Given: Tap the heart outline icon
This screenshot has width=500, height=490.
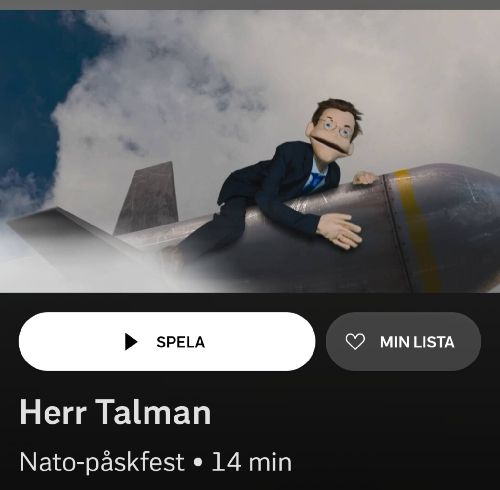Looking at the screenshot, I should click(355, 342).
